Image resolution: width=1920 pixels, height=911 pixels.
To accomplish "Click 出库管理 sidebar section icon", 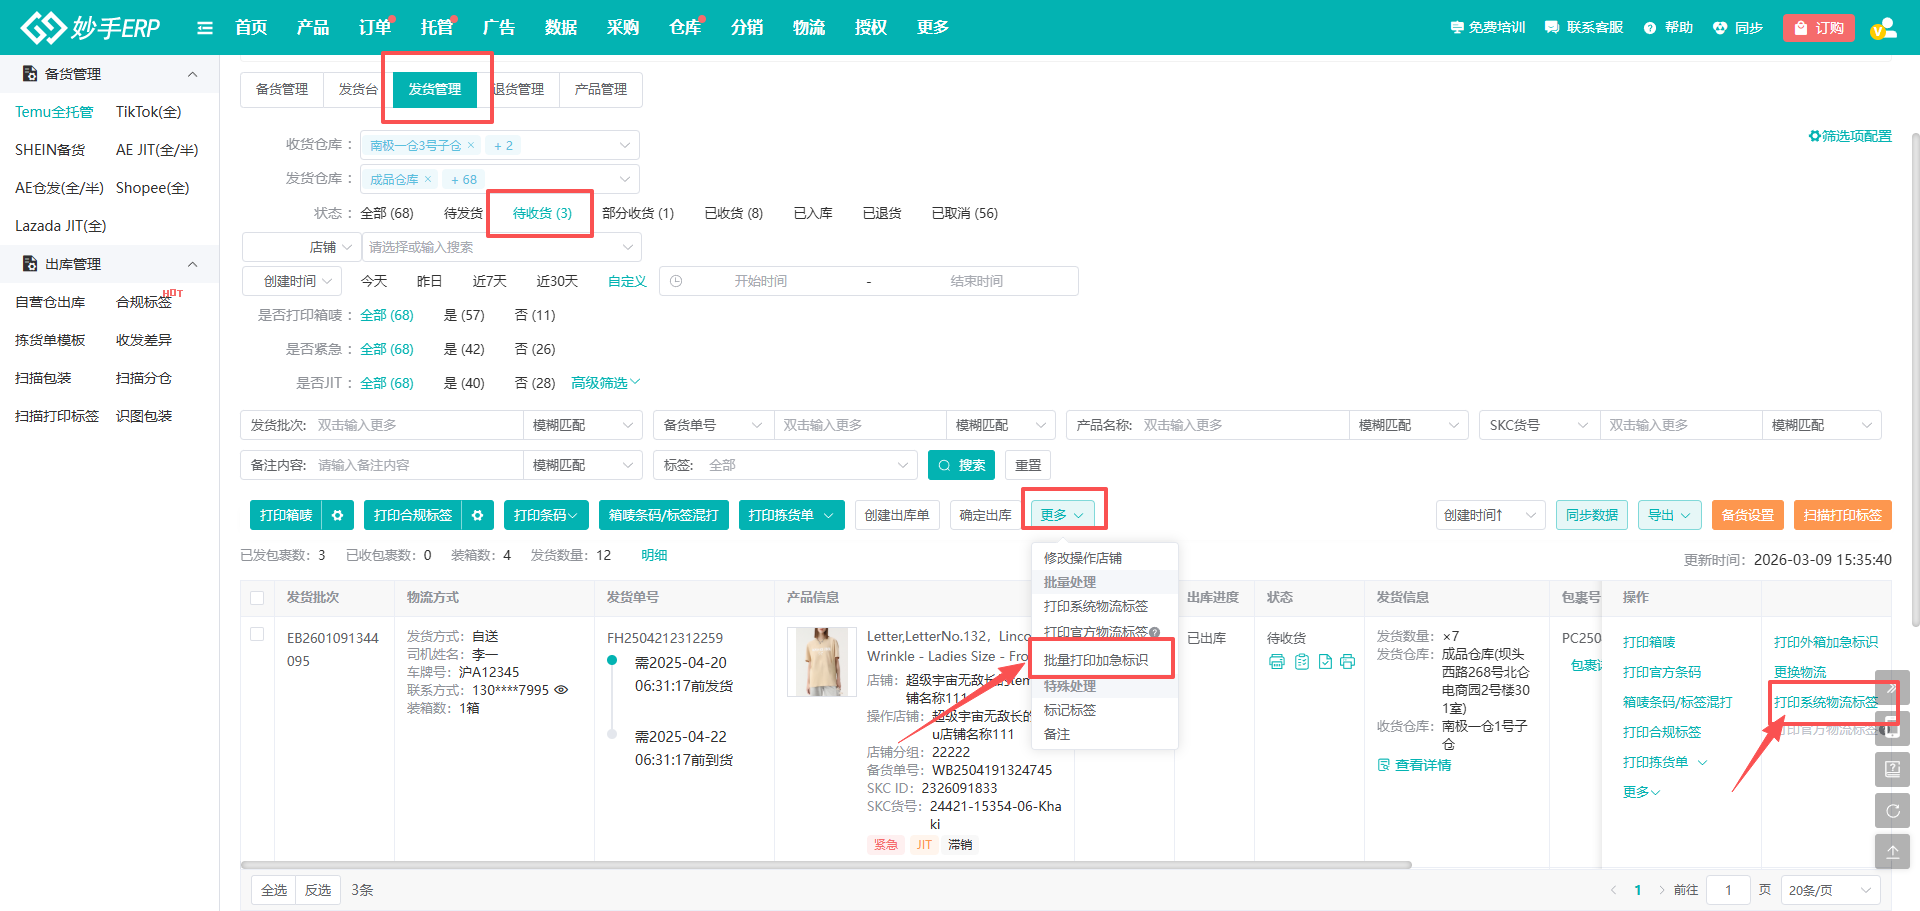I will (30, 264).
